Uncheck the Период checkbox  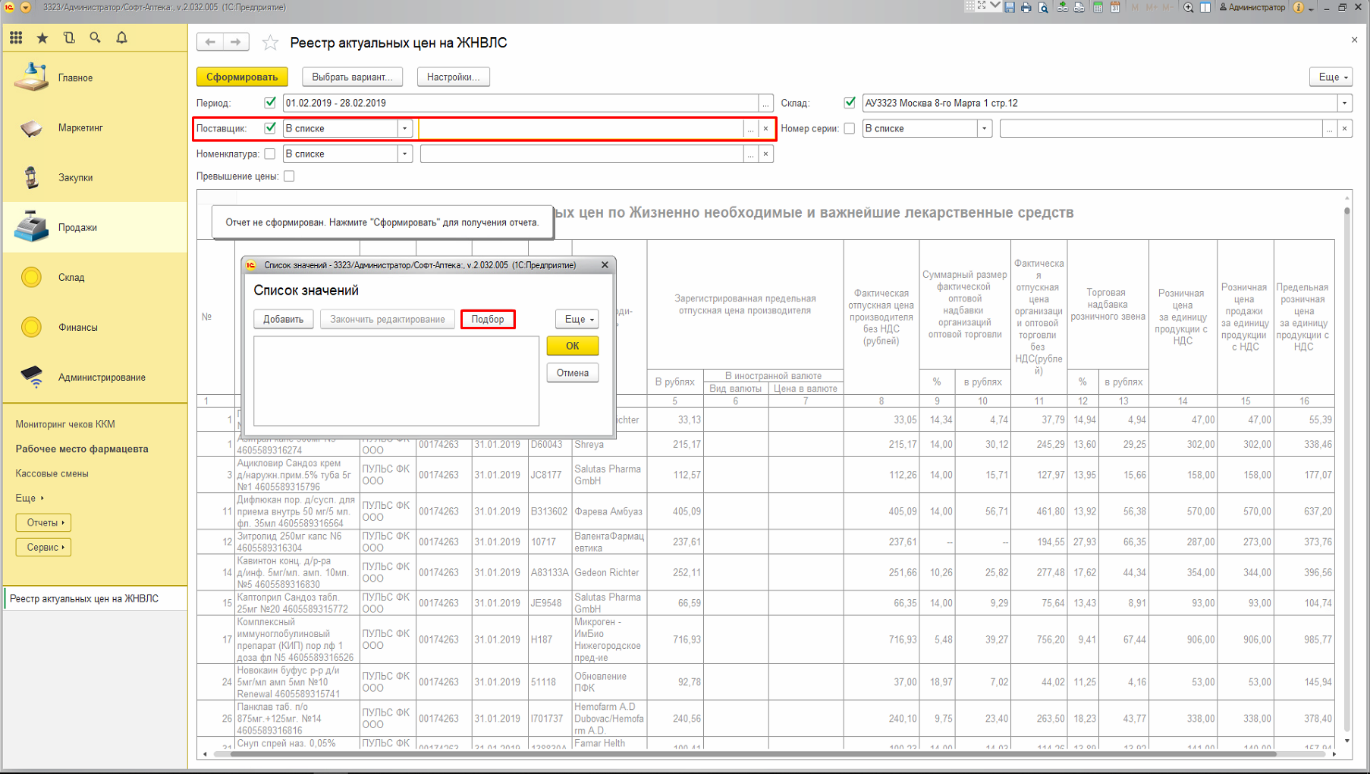269,103
